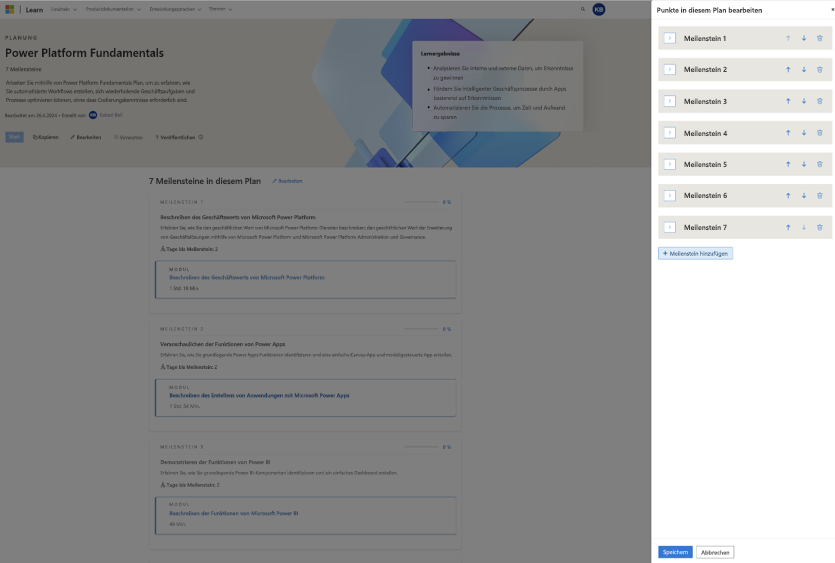Delete Meilenstein 7 using trash icon
The height and width of the screenshot is (563, 835).
pyautogui.click(x=820, y=227)
